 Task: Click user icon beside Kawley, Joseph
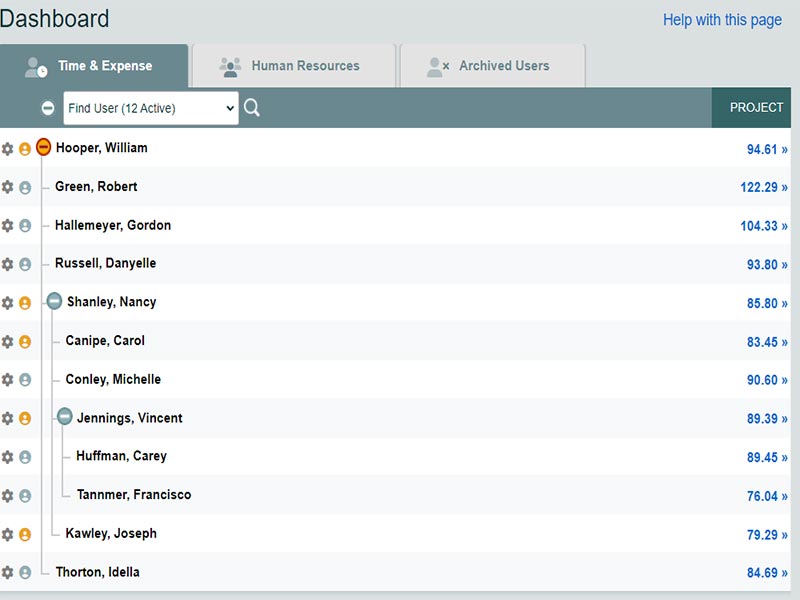coord(25,535)
